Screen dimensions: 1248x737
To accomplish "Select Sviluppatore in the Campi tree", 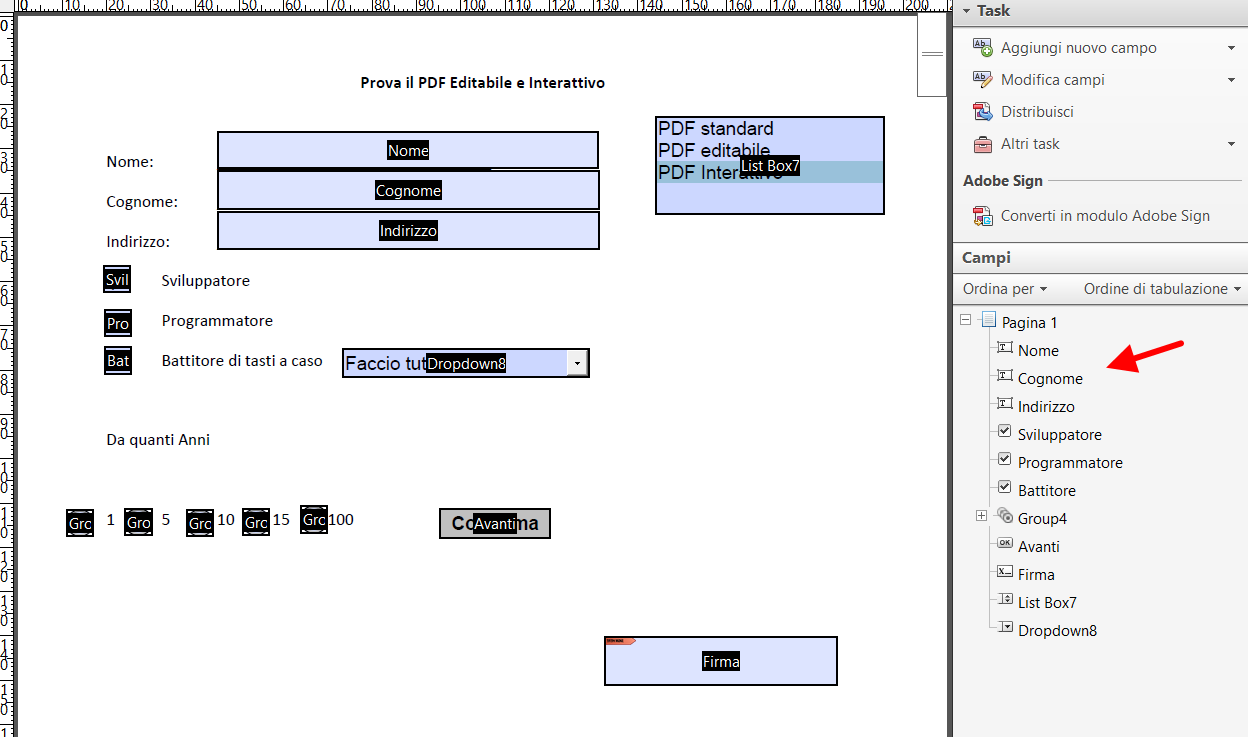I will tap(1059, 435).
